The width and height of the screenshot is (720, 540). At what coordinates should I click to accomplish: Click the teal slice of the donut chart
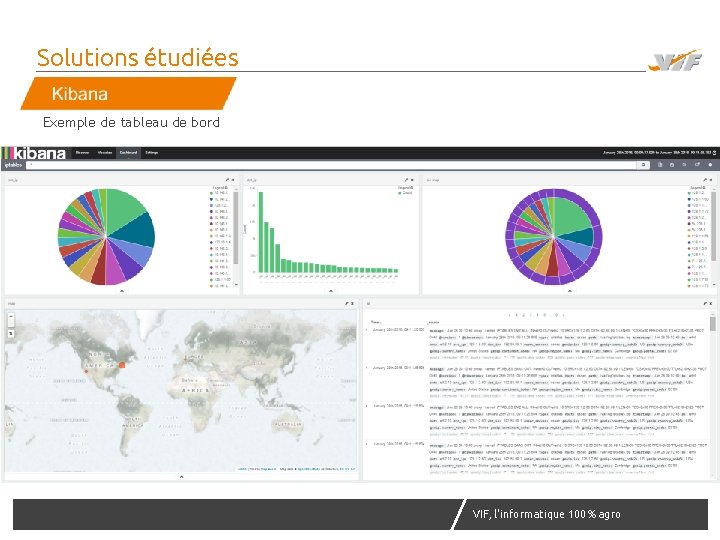[x=582, y=236]
